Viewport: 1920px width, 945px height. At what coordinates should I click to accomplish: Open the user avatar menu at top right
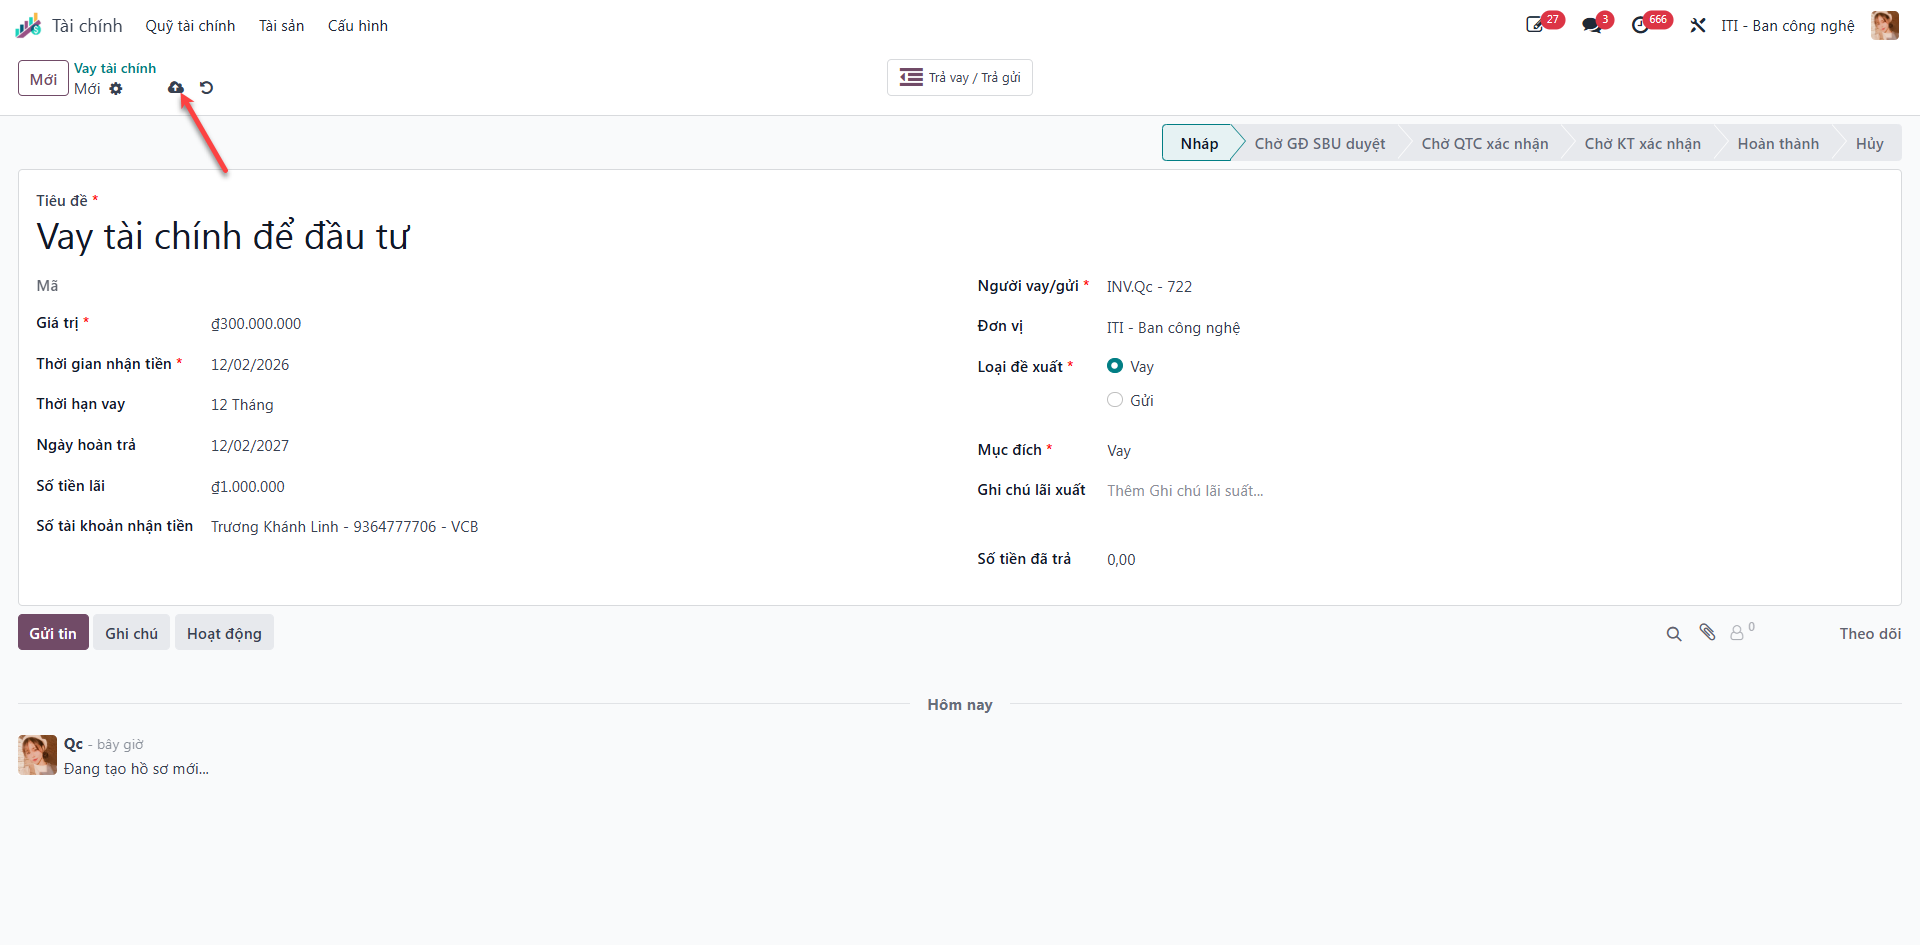pos(1885,26)
